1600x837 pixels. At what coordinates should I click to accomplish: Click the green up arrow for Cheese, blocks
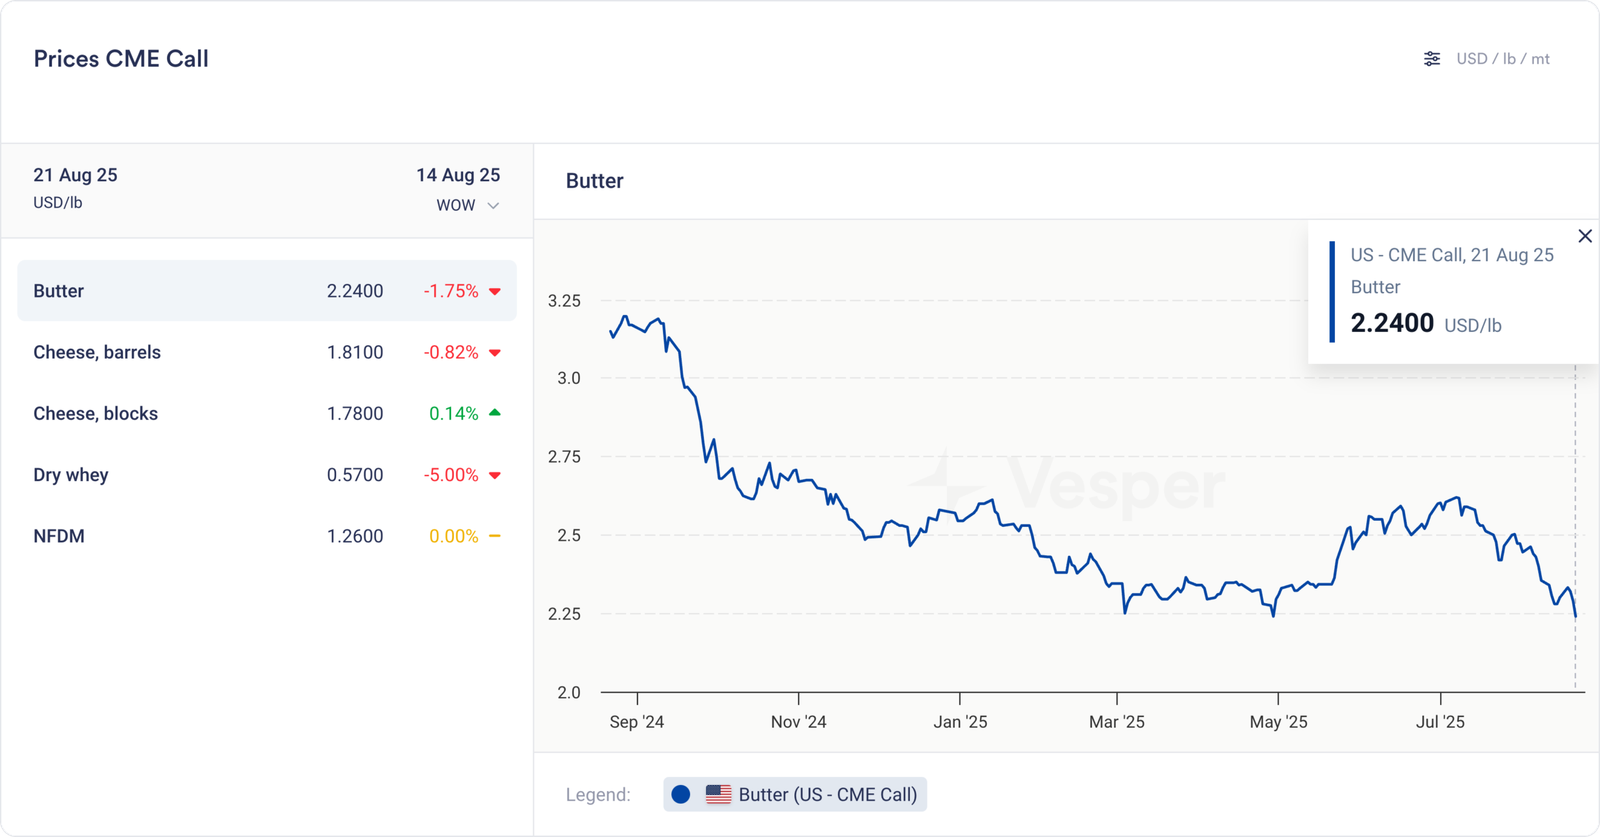pos(495,413)
